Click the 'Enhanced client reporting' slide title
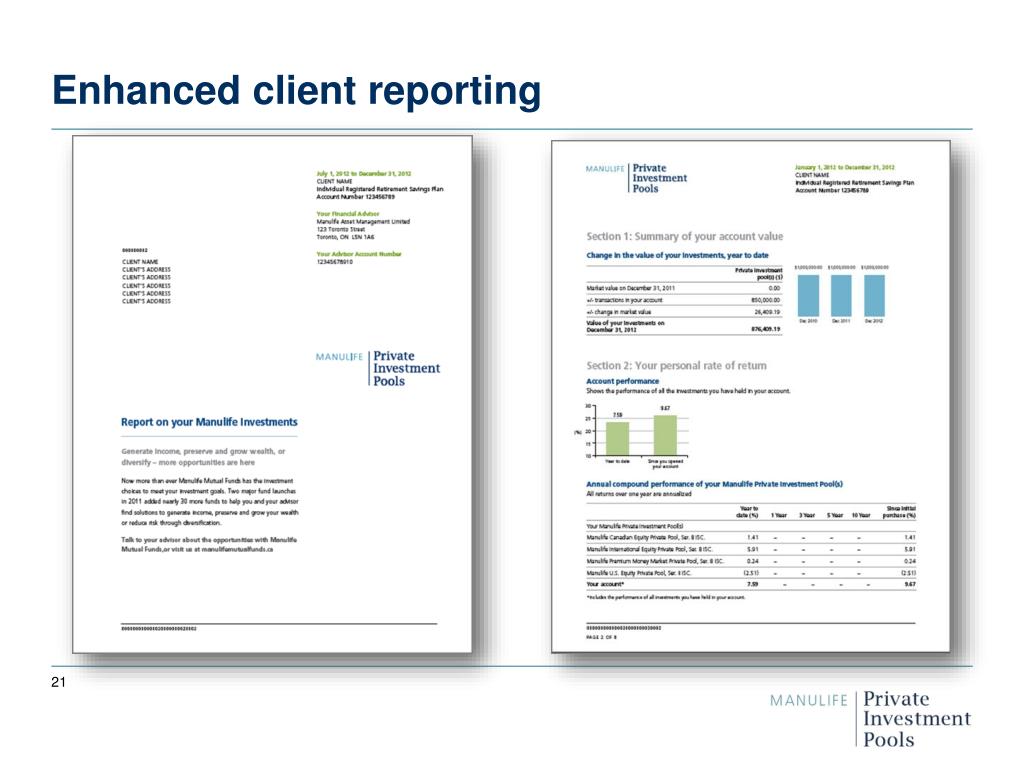Screen dimensions: 1024x768 click(x=296, y=91)
